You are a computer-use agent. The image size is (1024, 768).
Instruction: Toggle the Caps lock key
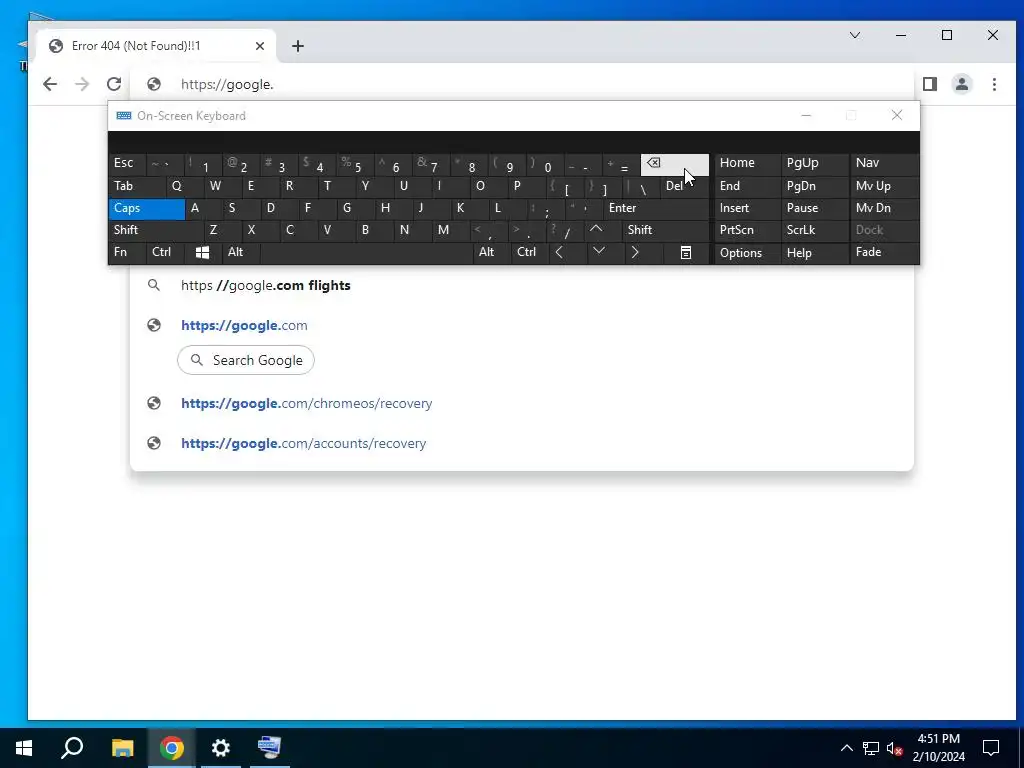pyautogui.click(x=147, y=208)
